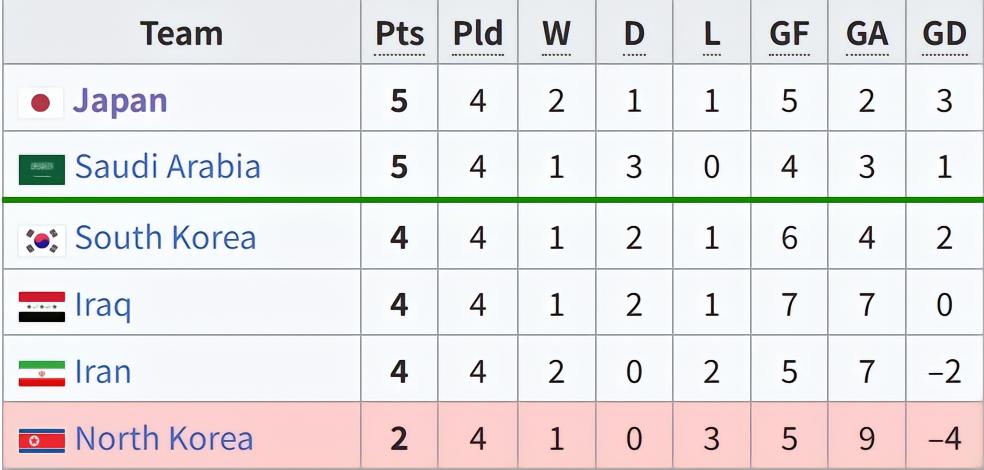The image size is (984, 470).
Task: Click the Iraq flag icon
Action: pyautogui.click(x=41, y=305)
